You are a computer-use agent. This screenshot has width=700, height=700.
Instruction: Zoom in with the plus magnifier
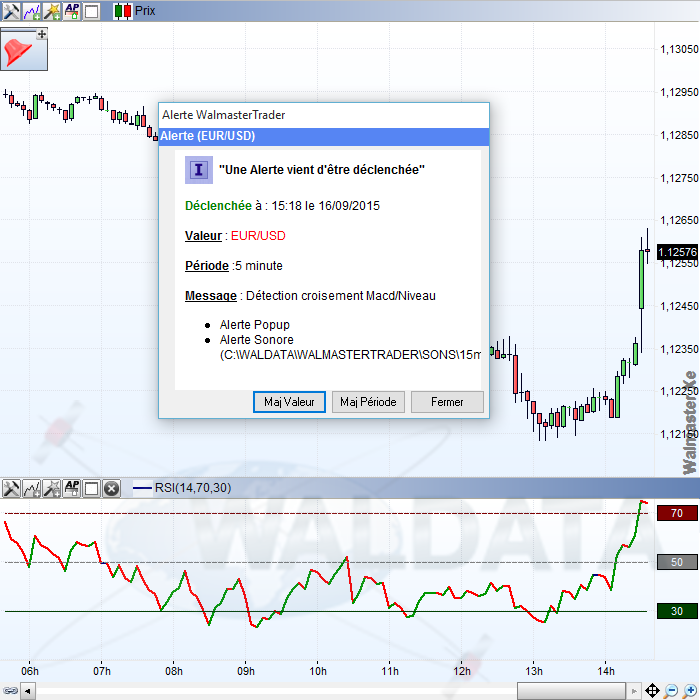pos(690,691)
